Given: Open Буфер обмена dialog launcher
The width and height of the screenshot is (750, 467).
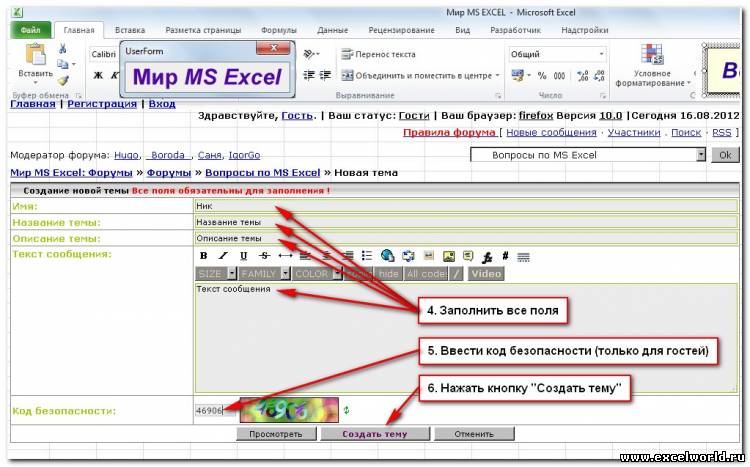Looking at the screenshot, I should 78,96.
